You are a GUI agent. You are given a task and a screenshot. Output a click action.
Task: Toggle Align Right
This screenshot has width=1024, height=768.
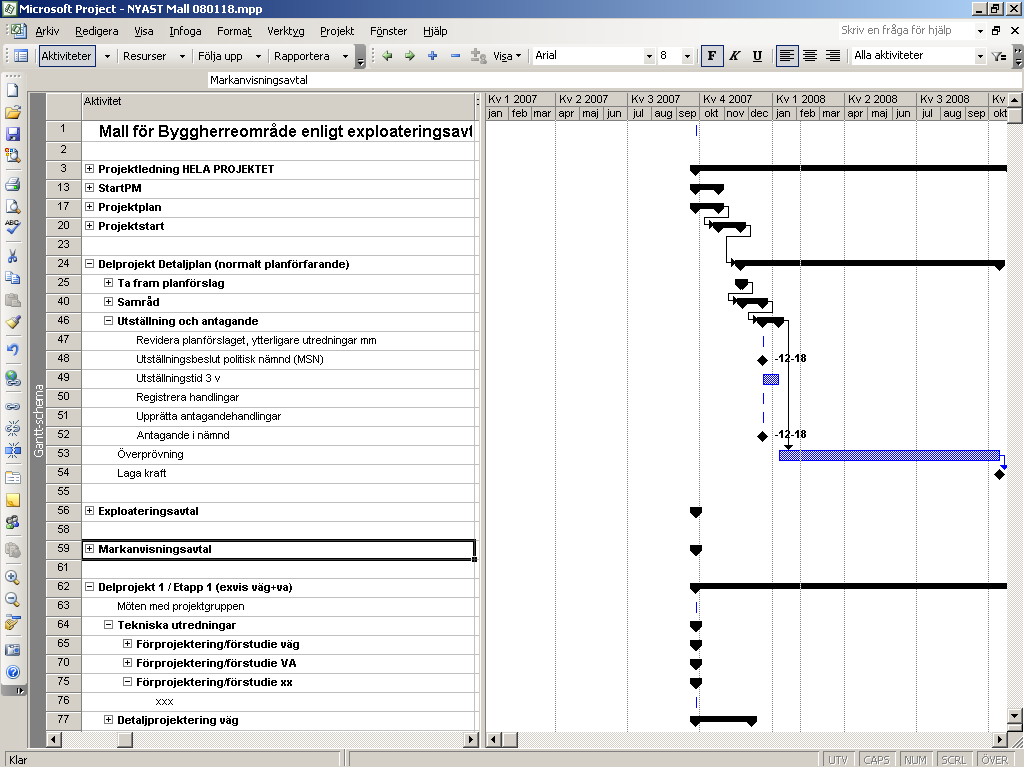click(833, 56)
